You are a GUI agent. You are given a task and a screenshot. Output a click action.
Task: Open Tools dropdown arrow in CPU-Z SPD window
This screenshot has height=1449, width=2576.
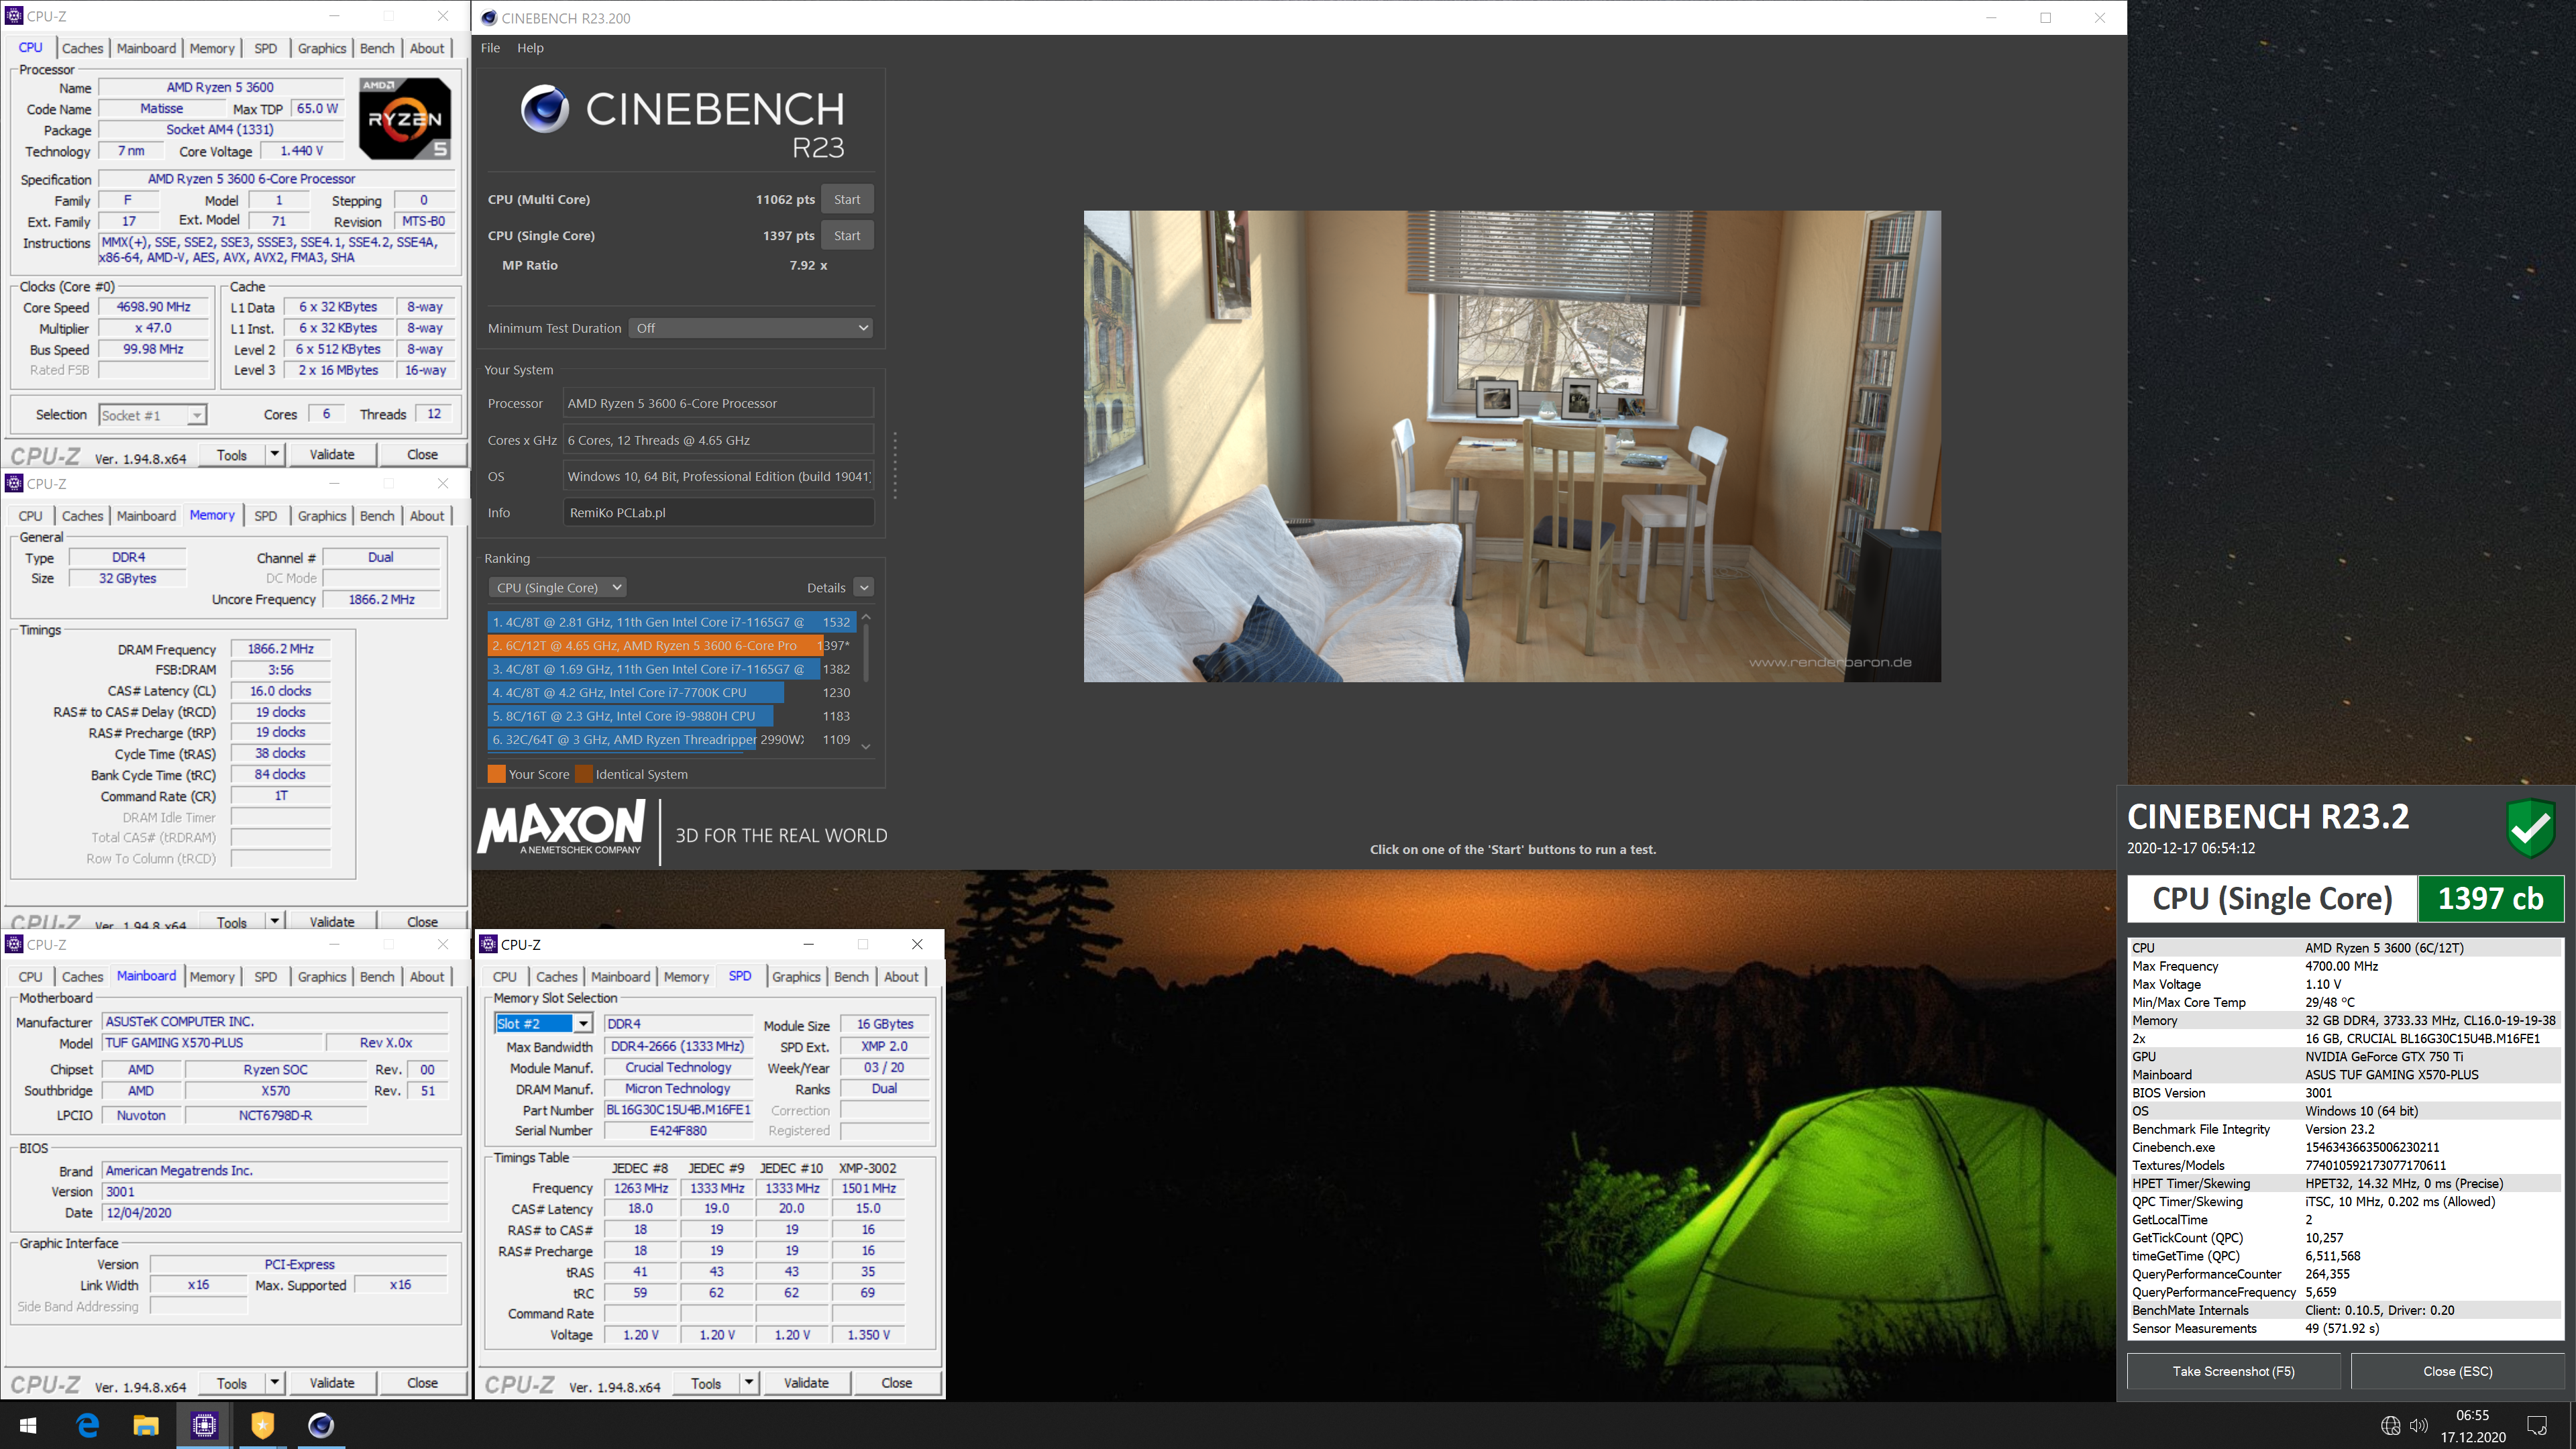(748, 1383)
